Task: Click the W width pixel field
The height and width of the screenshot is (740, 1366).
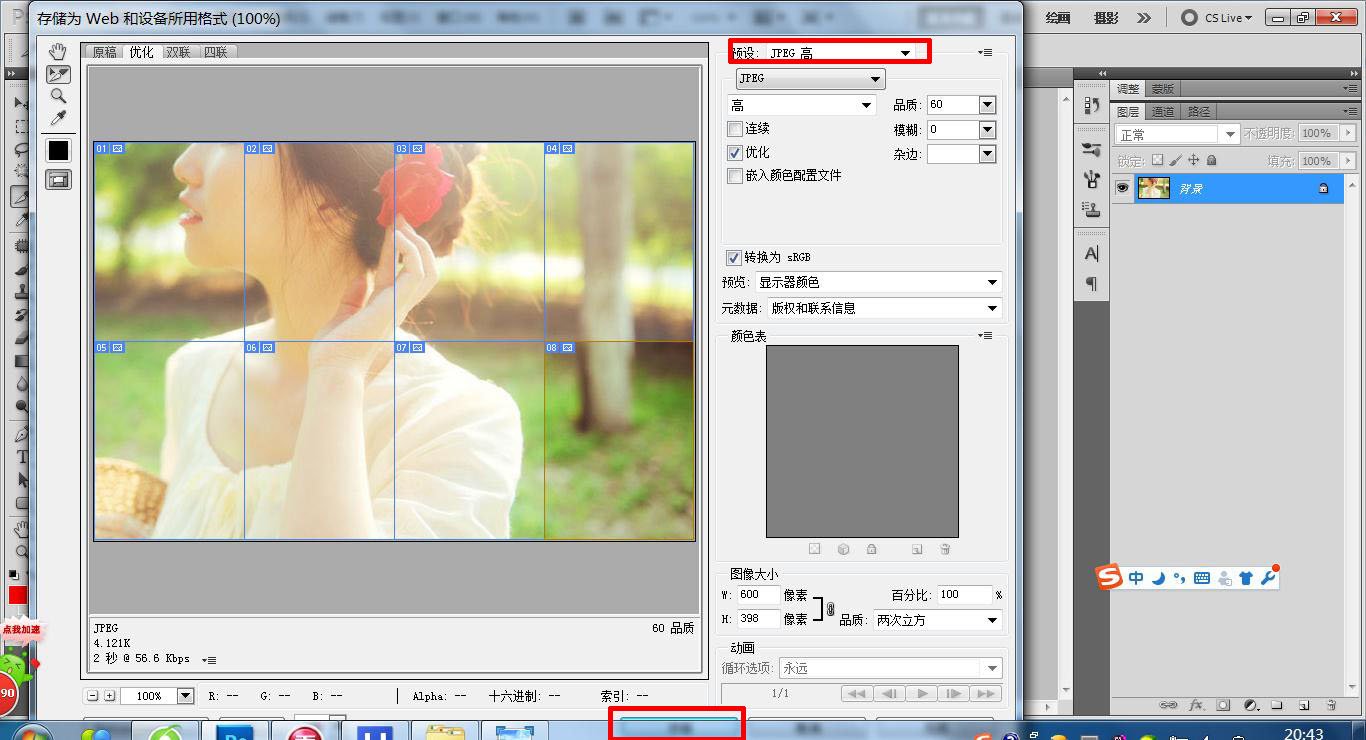Action: tap(757, 595)
